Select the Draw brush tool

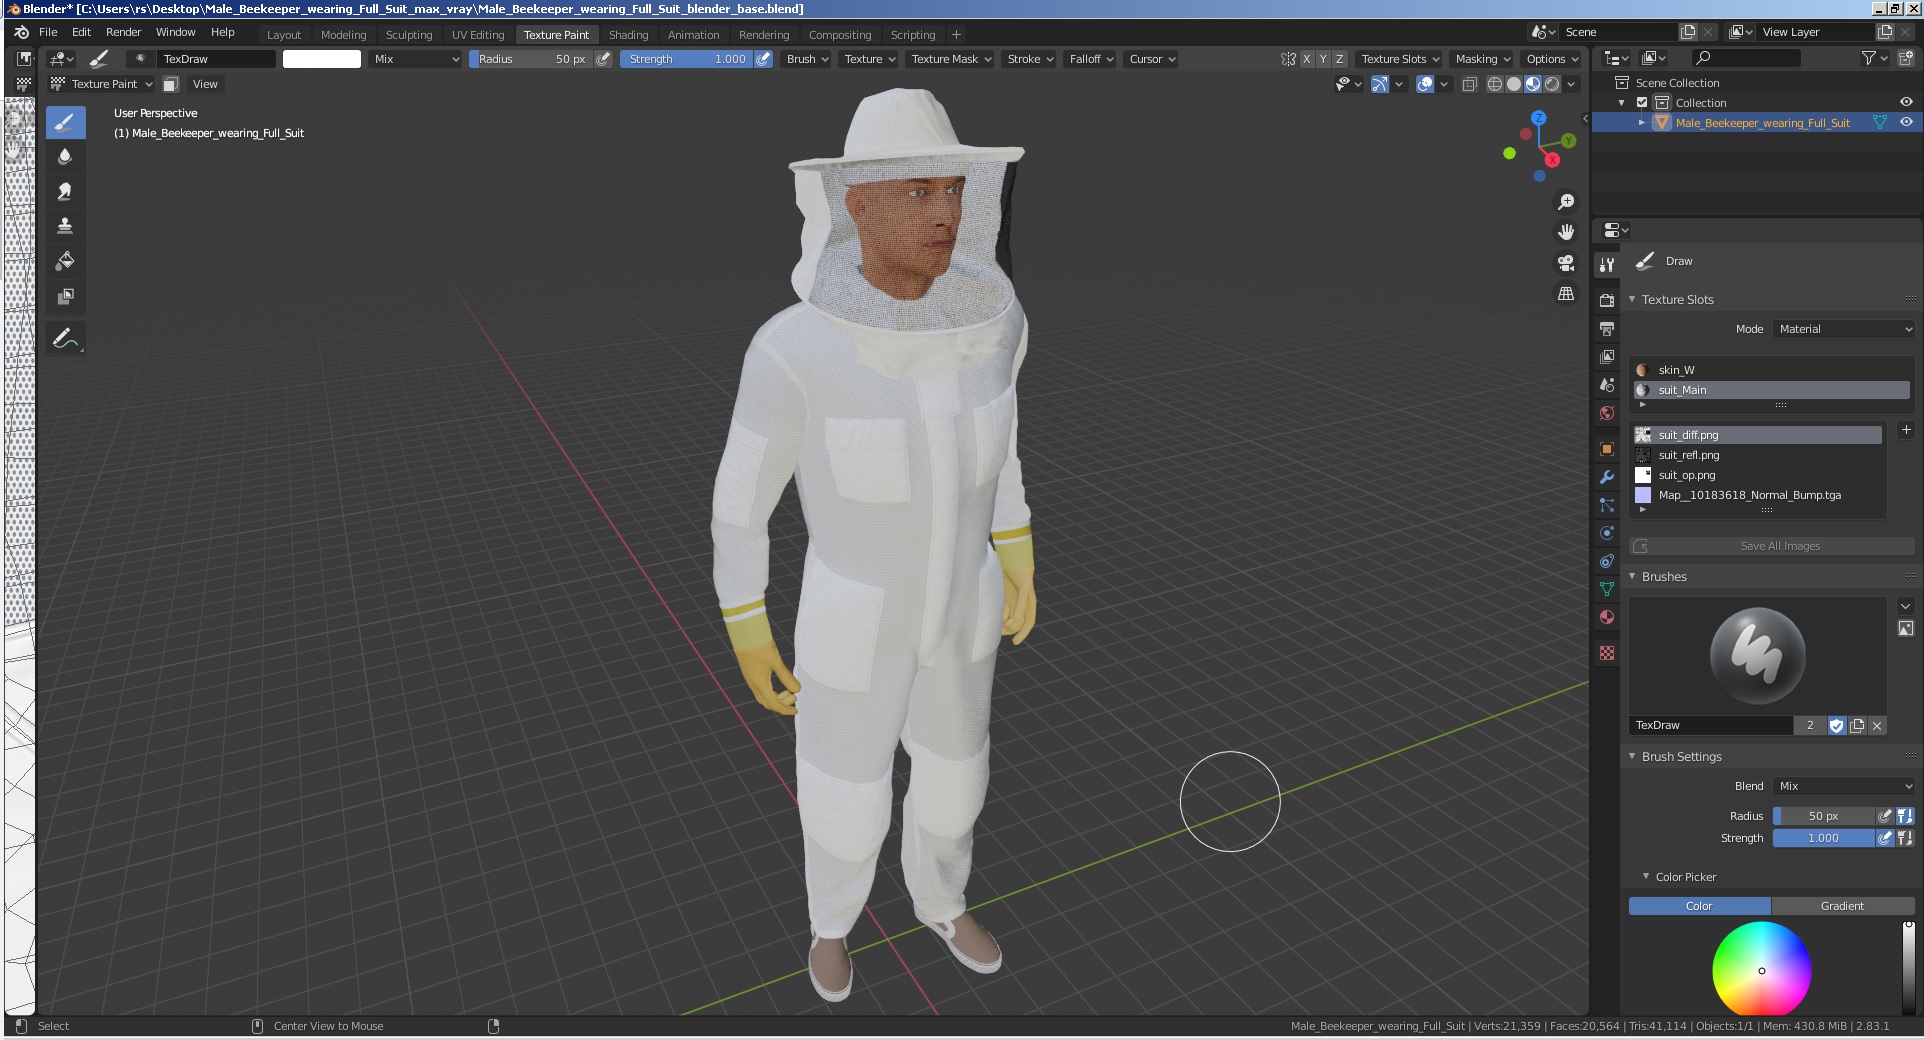pos(65,123)
